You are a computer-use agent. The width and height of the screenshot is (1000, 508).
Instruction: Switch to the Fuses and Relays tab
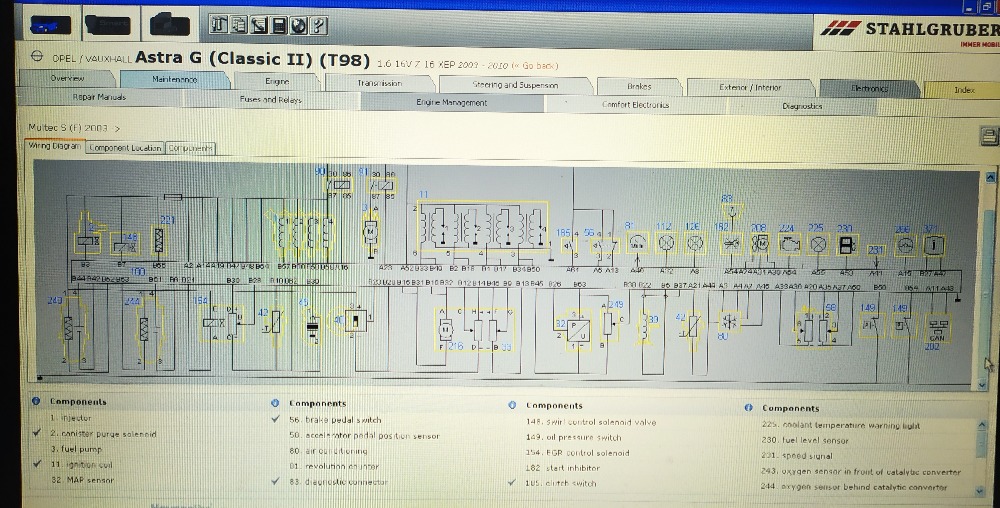pos(270,100)
